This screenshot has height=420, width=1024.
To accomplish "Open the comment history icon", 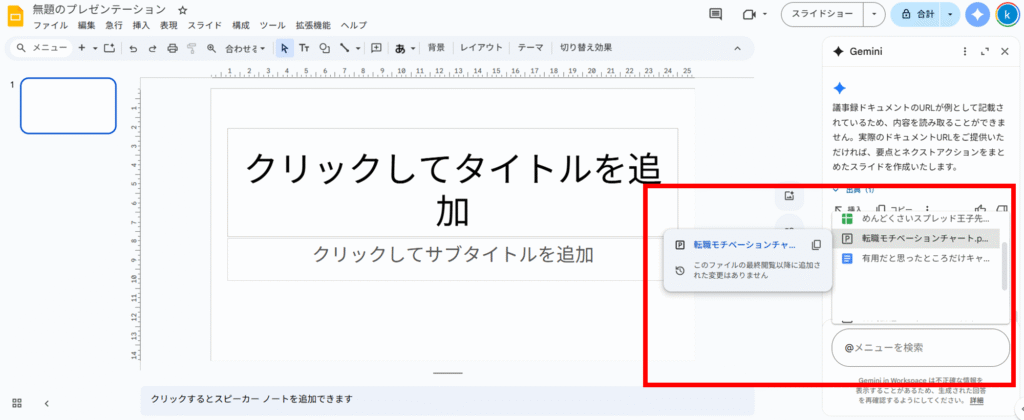I will tap(715, 15).
